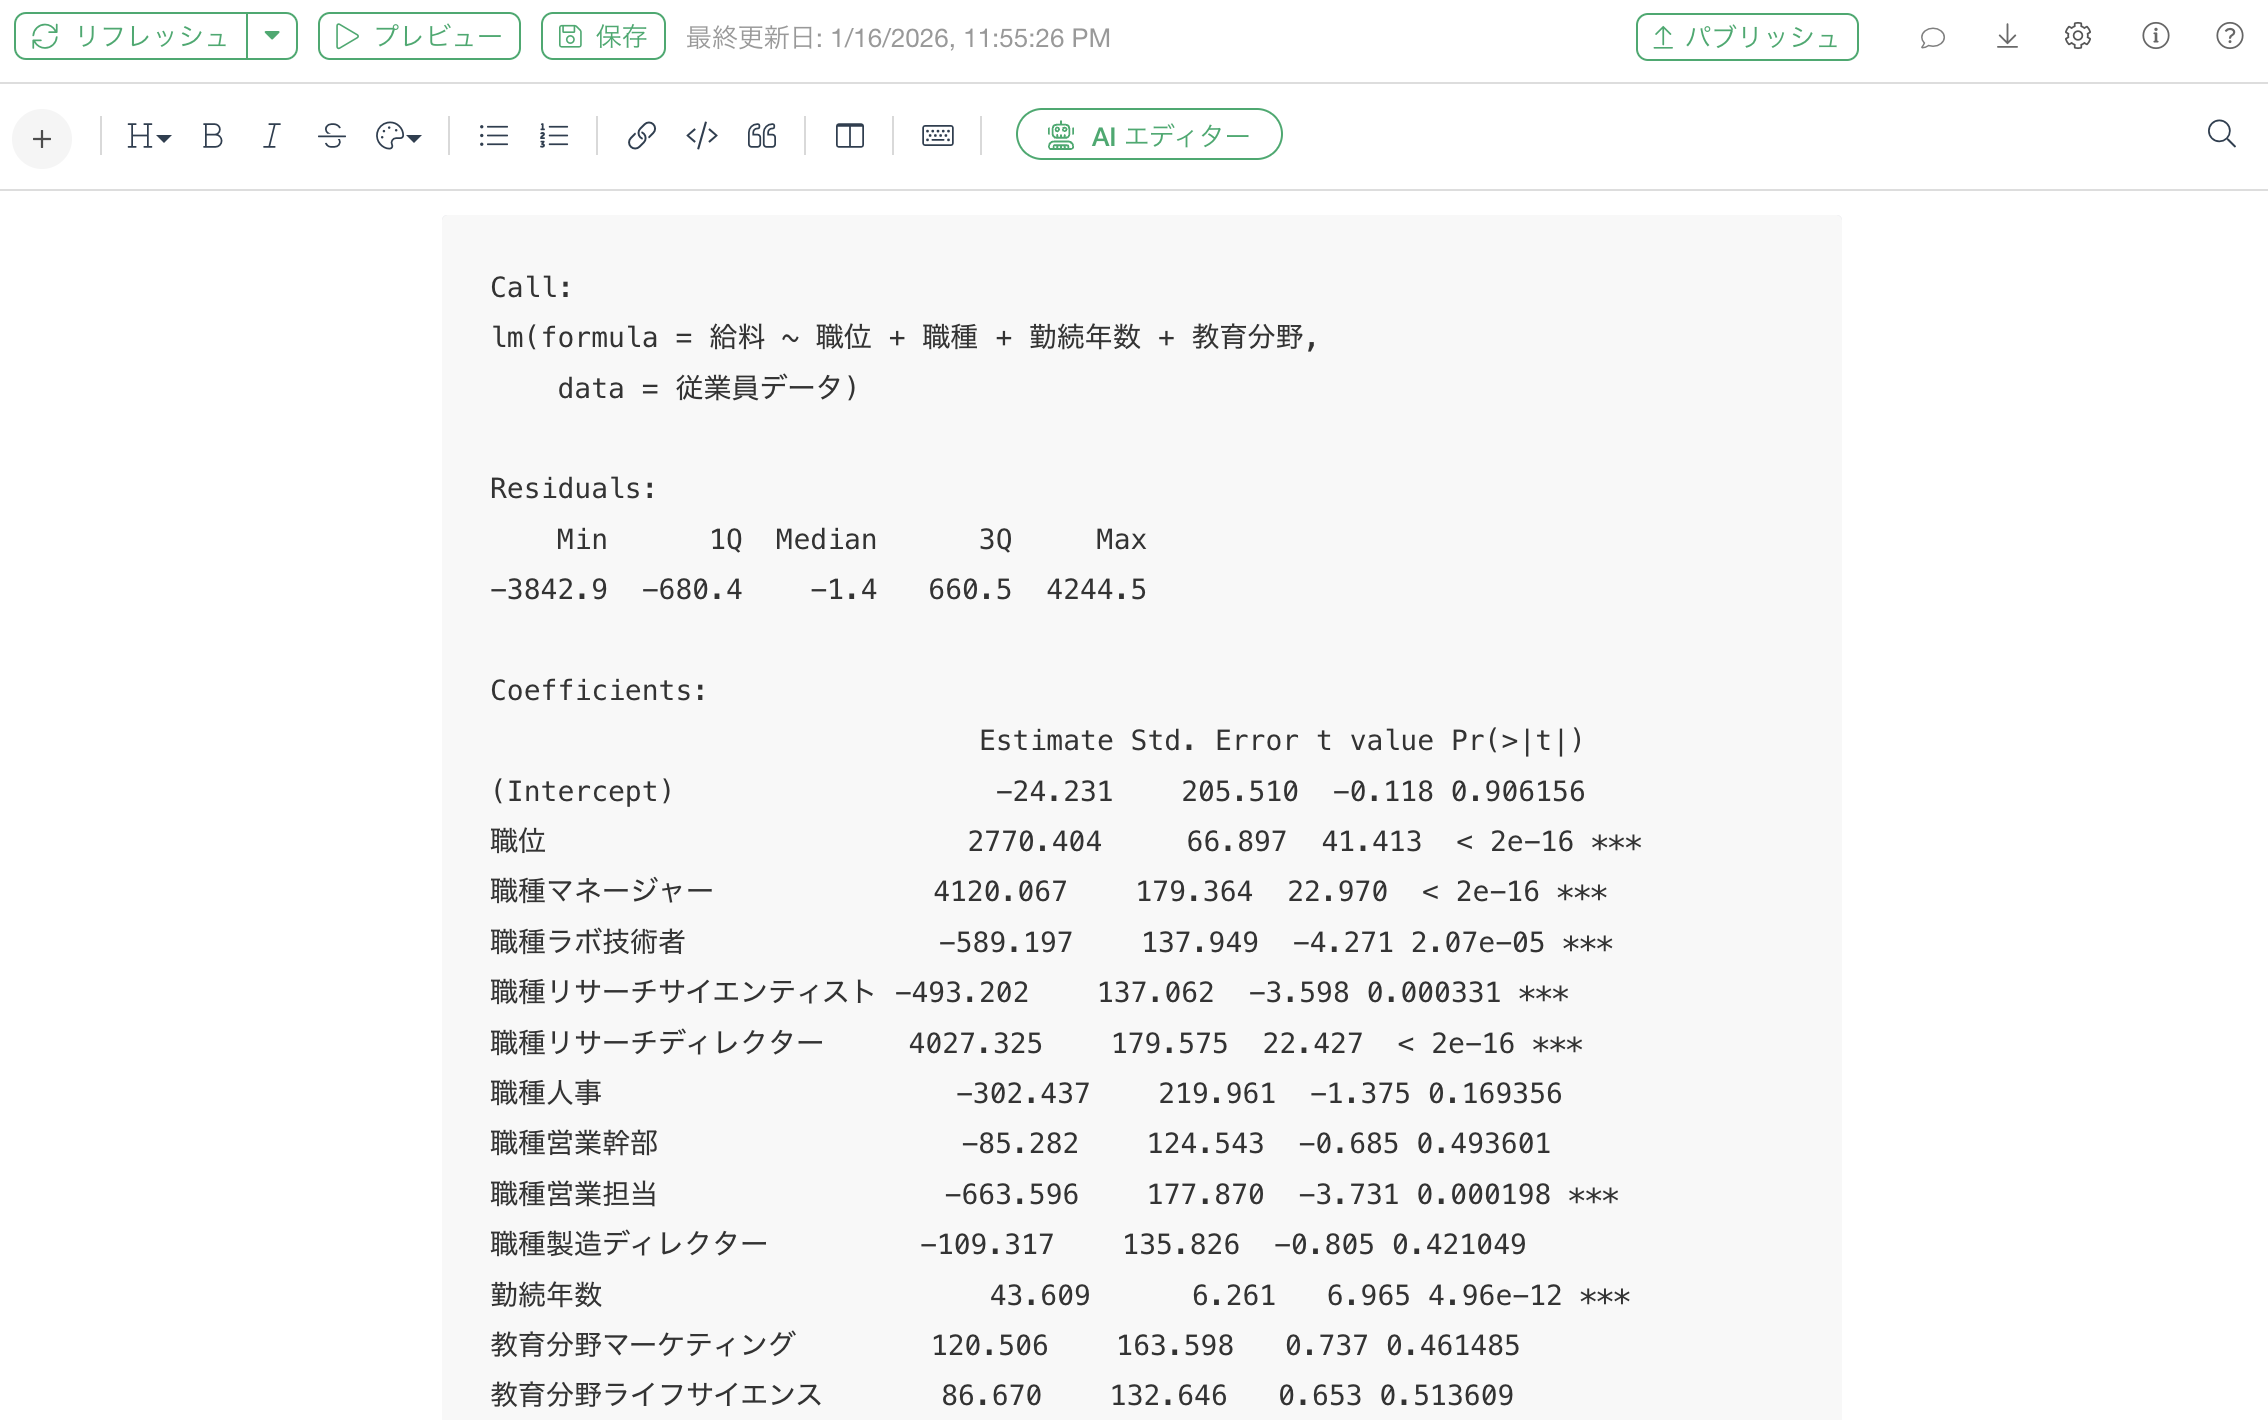Insert a hyperlink with link icon
This screenshot has width=2268, height=1420.
point(641,136)
